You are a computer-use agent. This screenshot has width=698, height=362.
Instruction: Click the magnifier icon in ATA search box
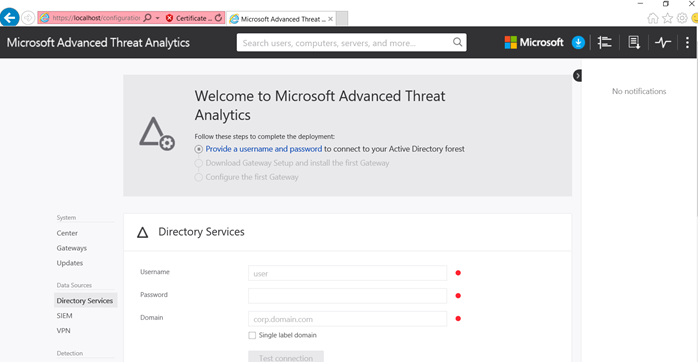click(x=457, y=42)
